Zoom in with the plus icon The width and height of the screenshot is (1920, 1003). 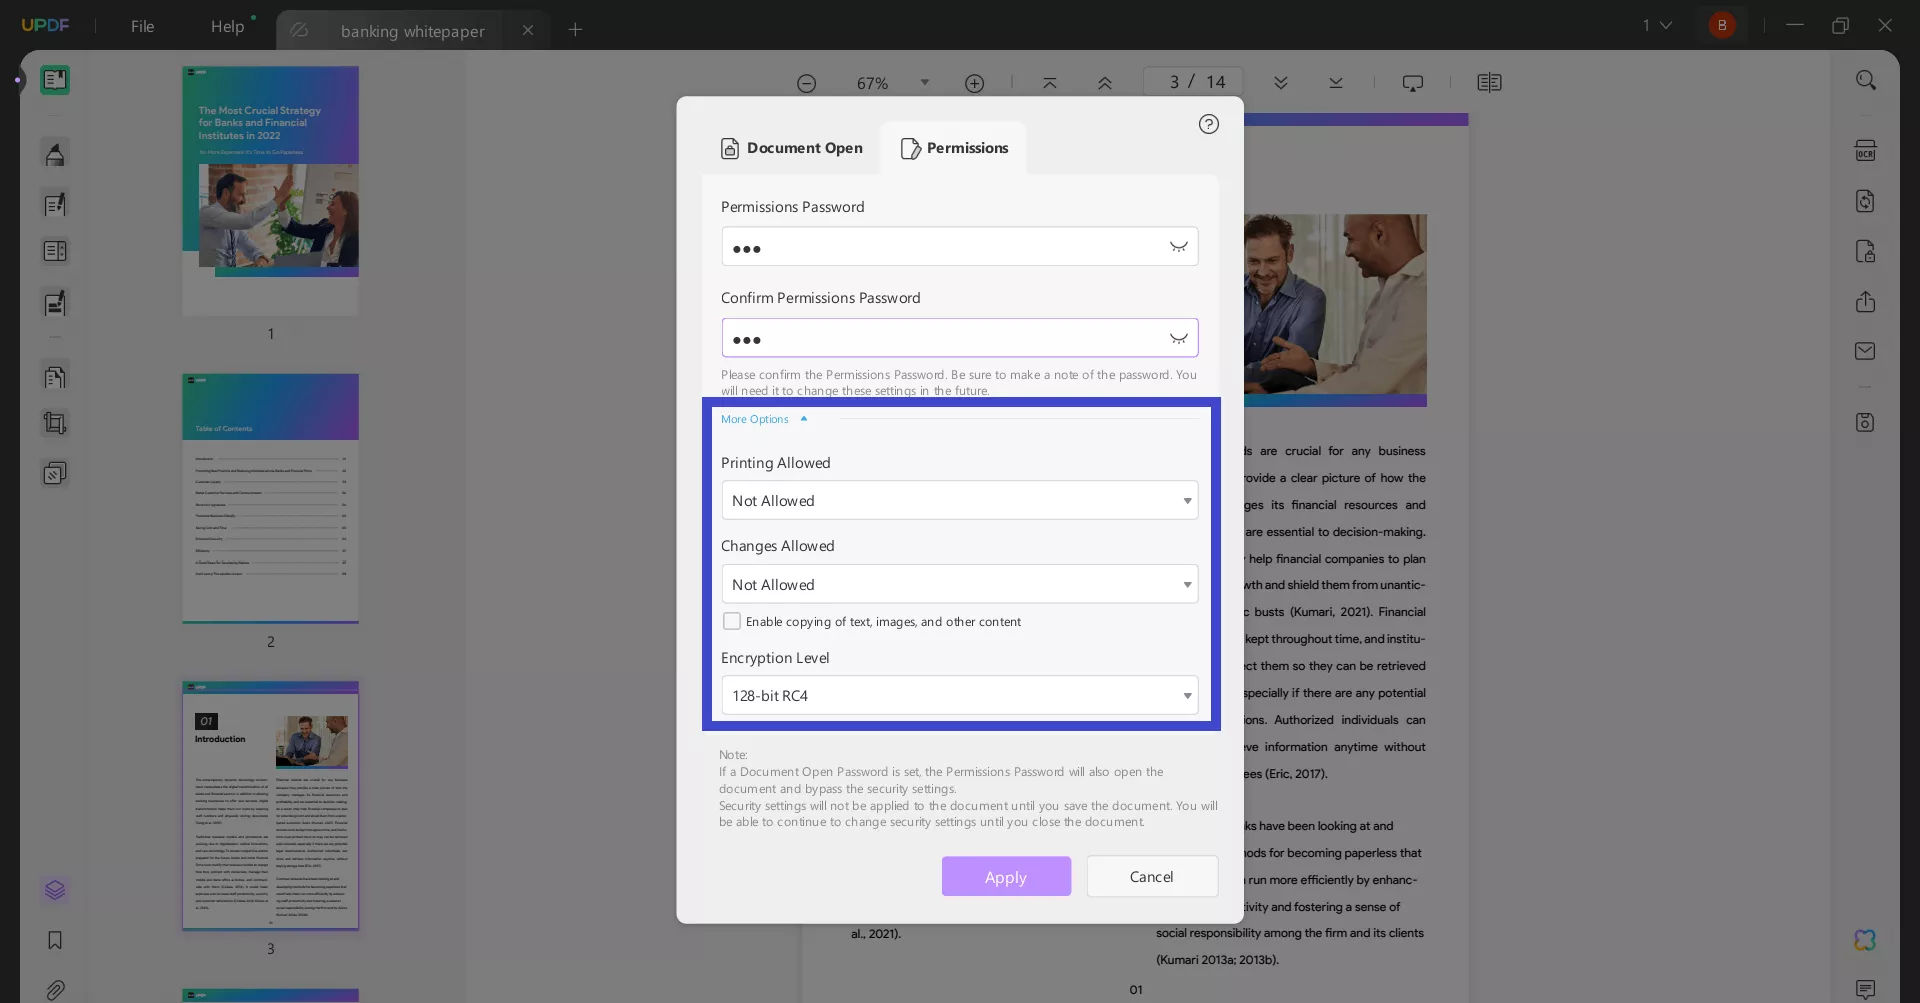tap(974, 83)
